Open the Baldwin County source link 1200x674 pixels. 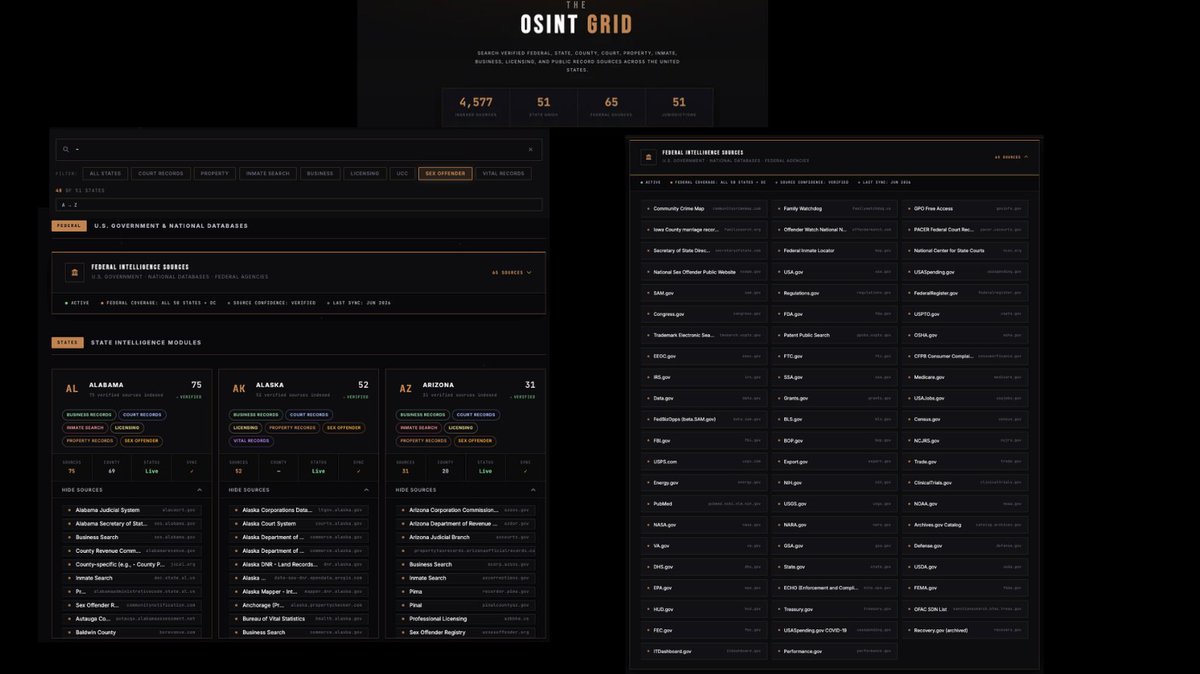click(x=132, y=632)
